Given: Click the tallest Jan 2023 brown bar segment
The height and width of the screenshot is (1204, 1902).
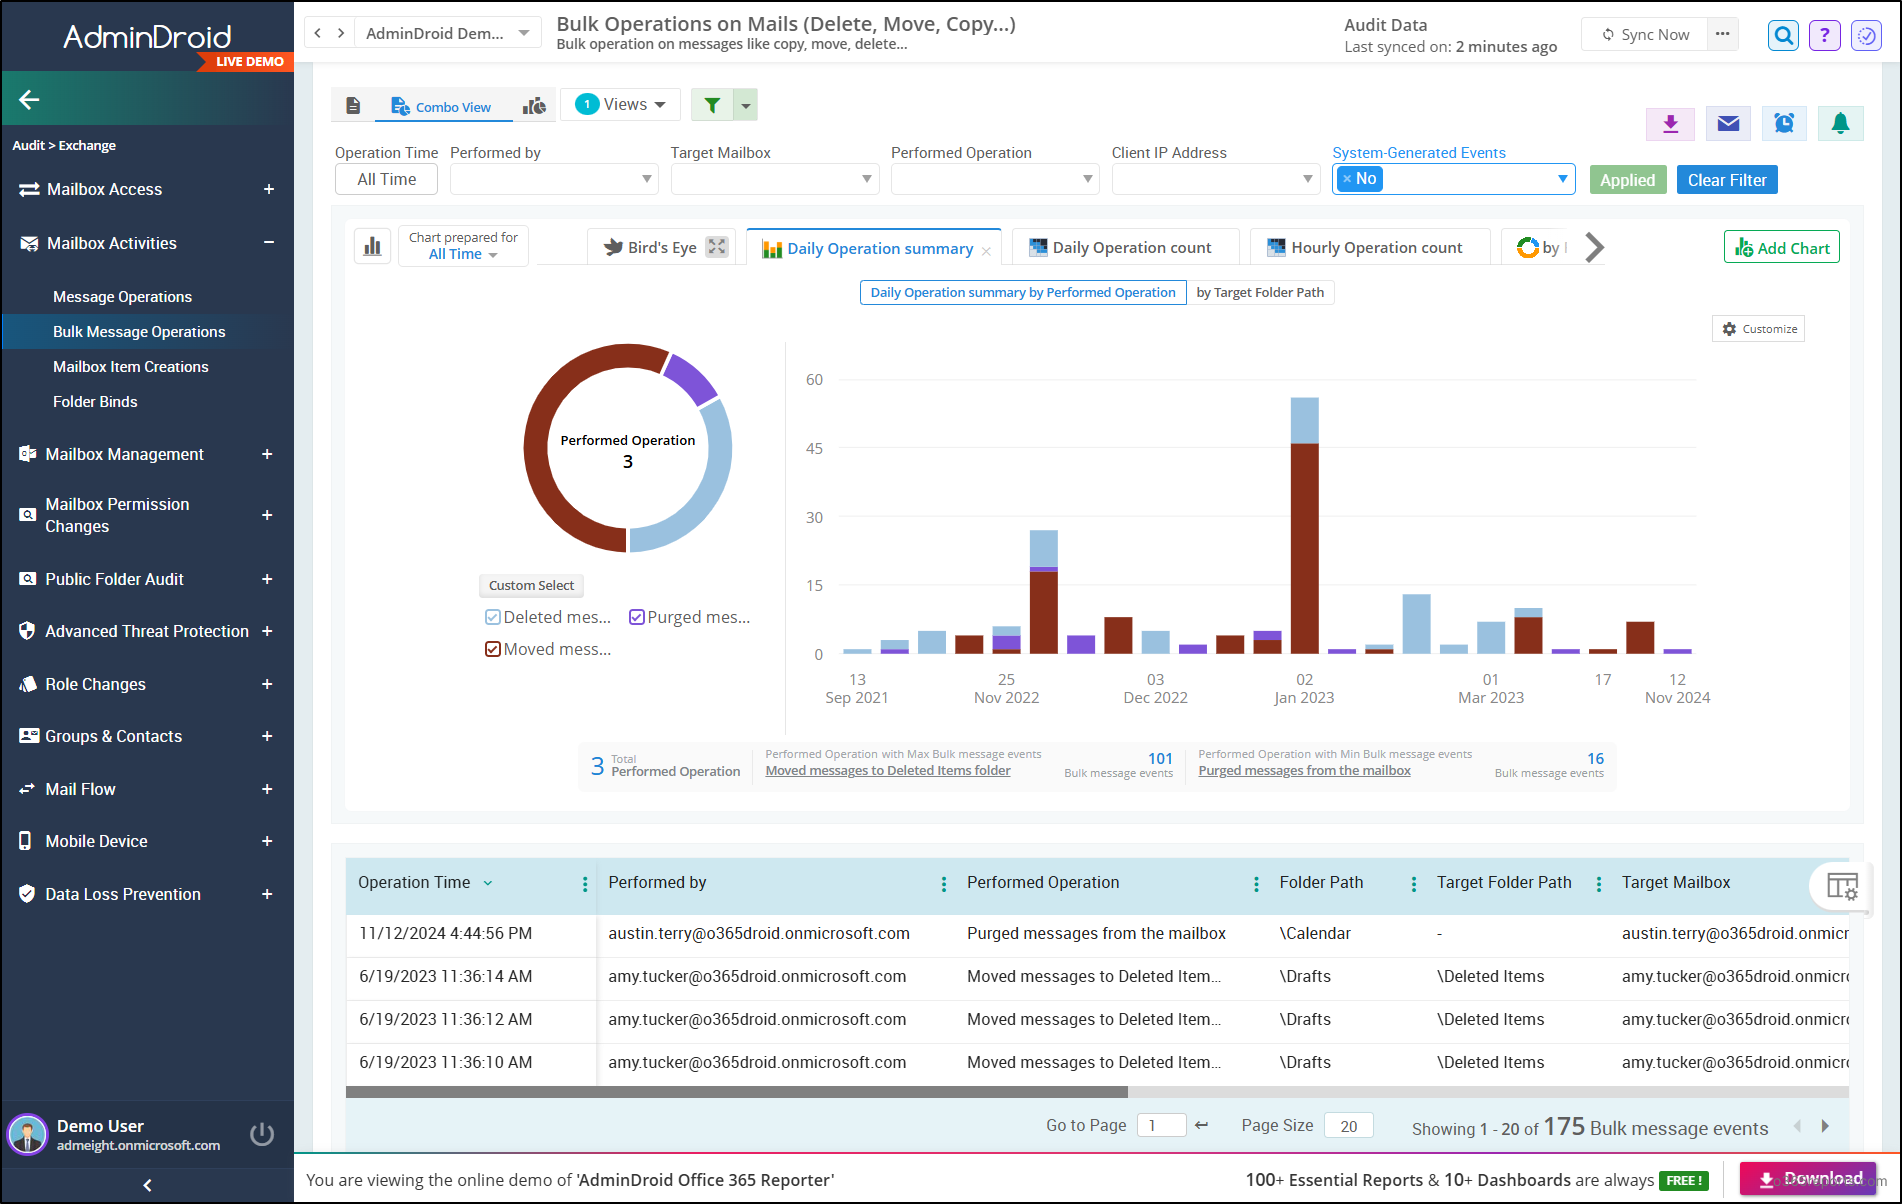Looking at the screenshot, I should (1304, 548).
